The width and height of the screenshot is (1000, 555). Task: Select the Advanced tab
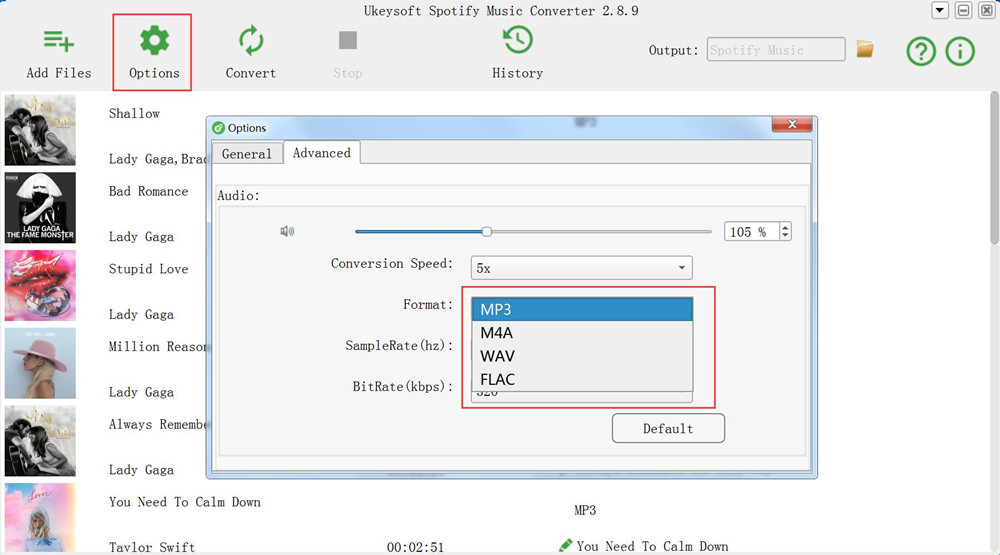(321, 152)
